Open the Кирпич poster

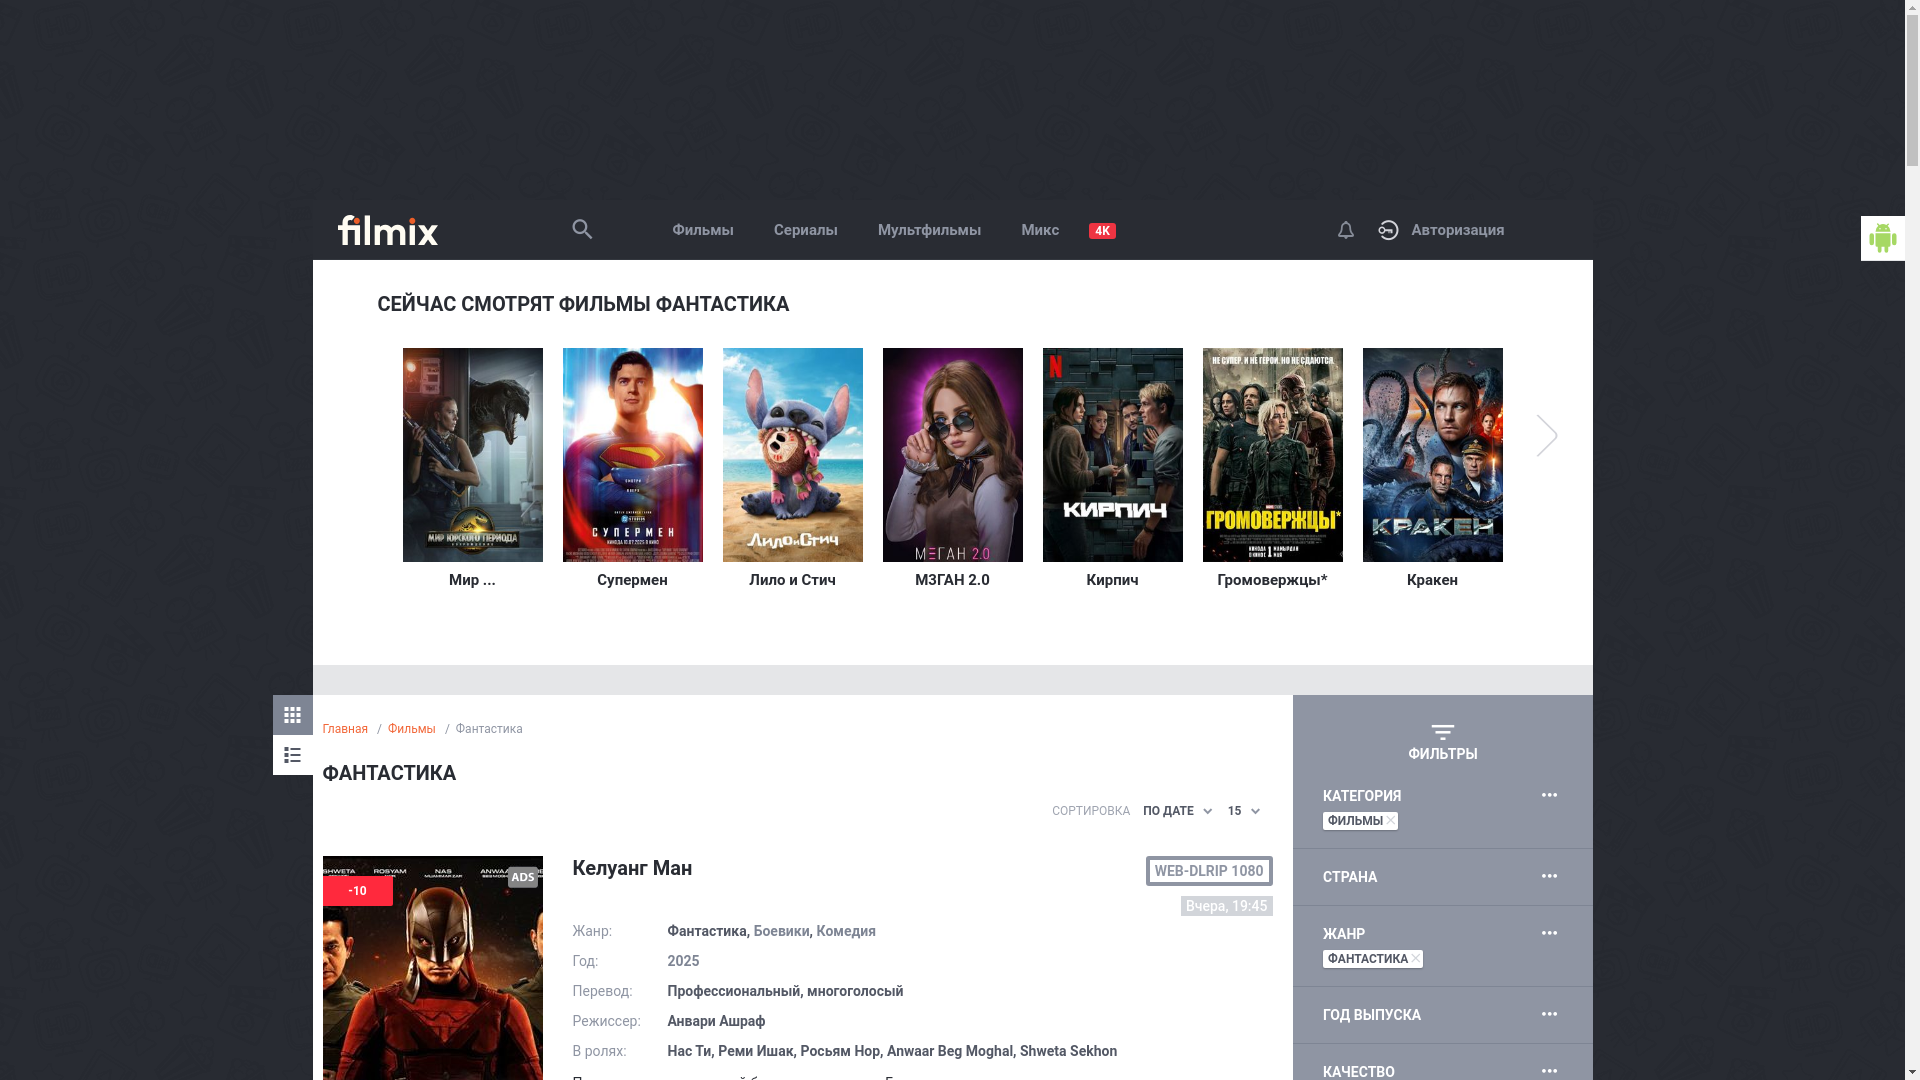[1112, 455]
